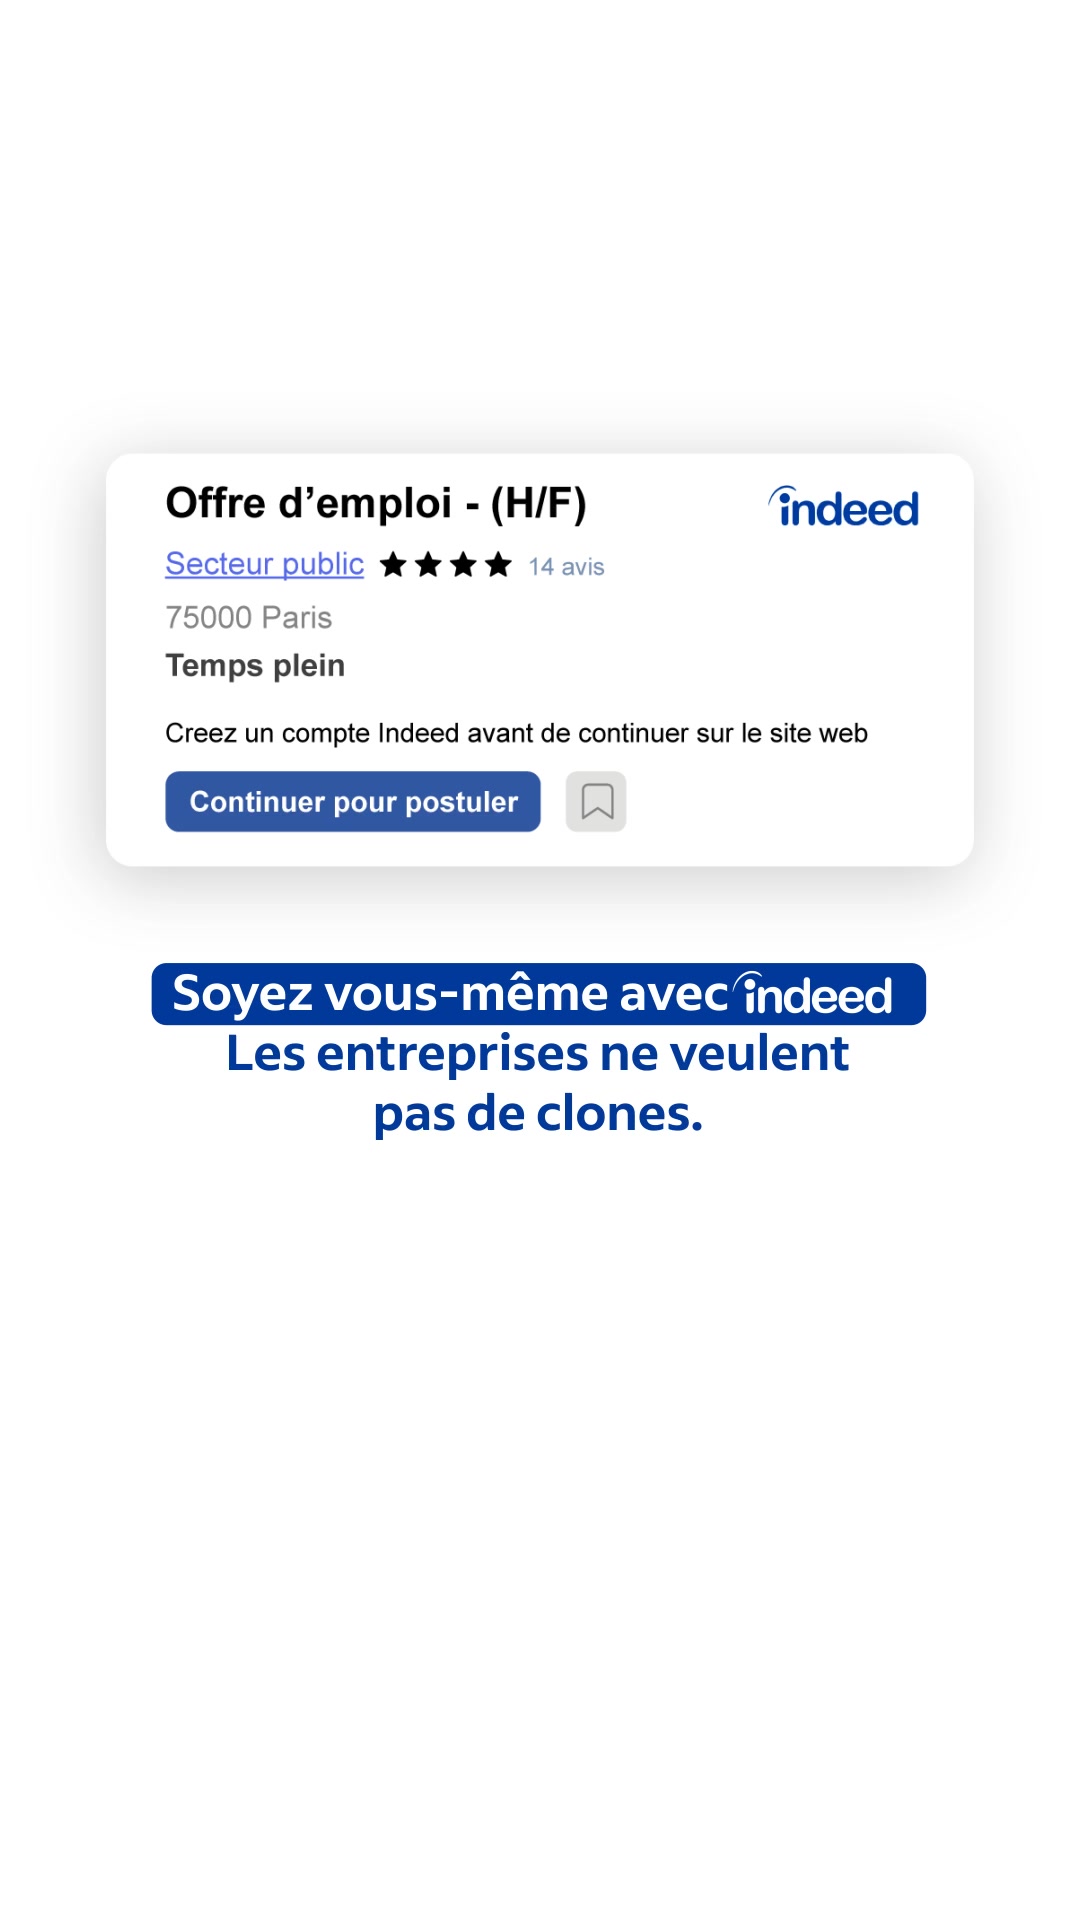The image size is (1080, 1920).
Task: Open the 14 avis reviews link
Action: [566, 567]
